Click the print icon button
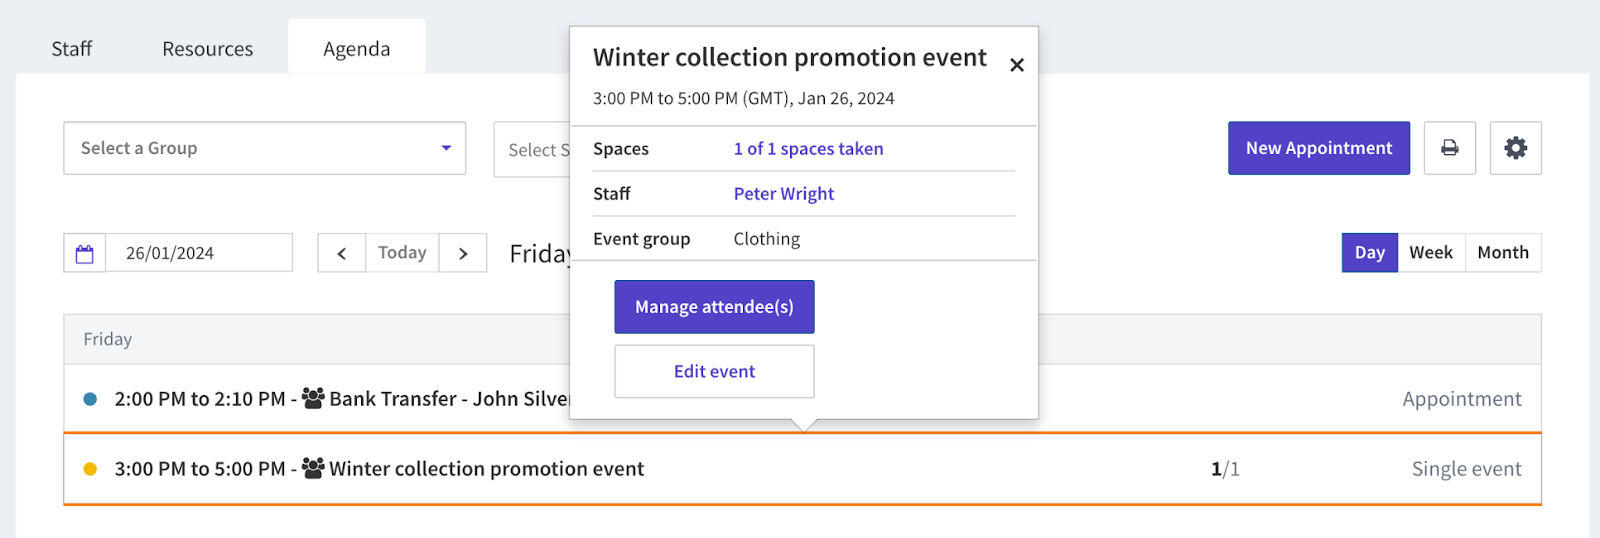1600x538 pixels. [x=1449, y=148]
